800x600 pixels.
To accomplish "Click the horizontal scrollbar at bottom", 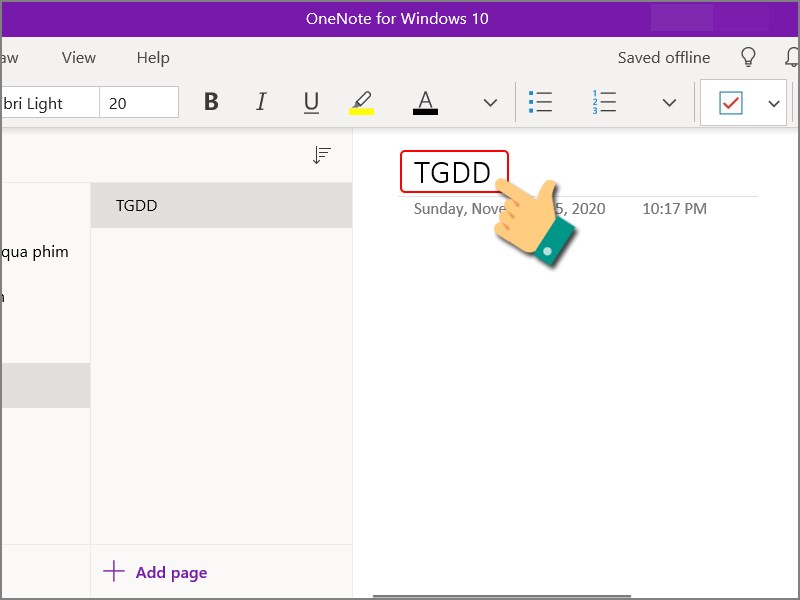I will tap(502, 595).
